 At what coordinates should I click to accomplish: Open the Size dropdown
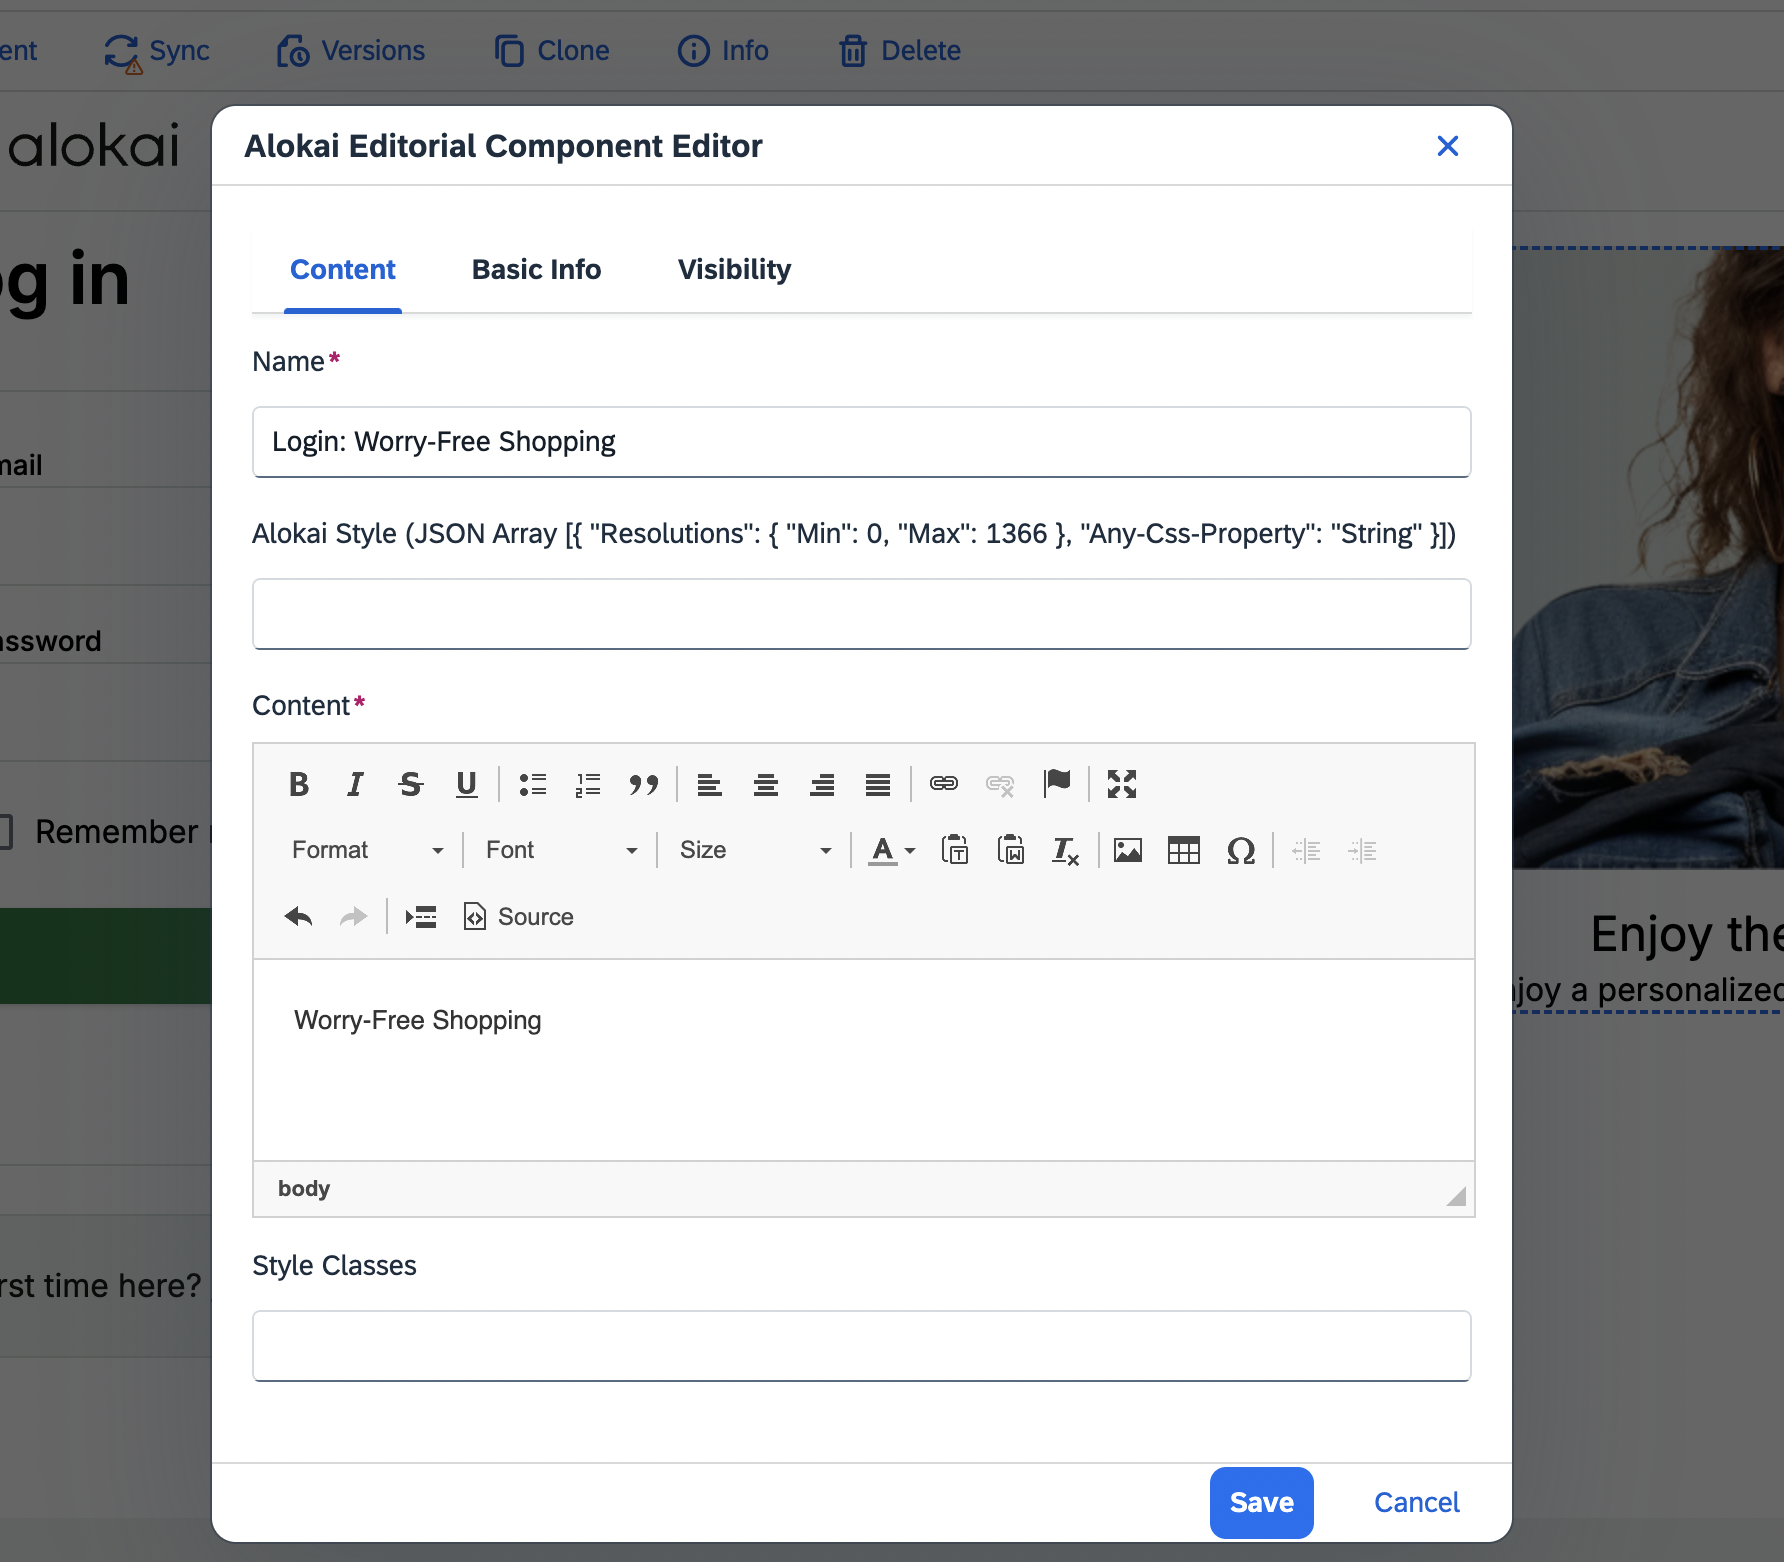pos(755,850)
